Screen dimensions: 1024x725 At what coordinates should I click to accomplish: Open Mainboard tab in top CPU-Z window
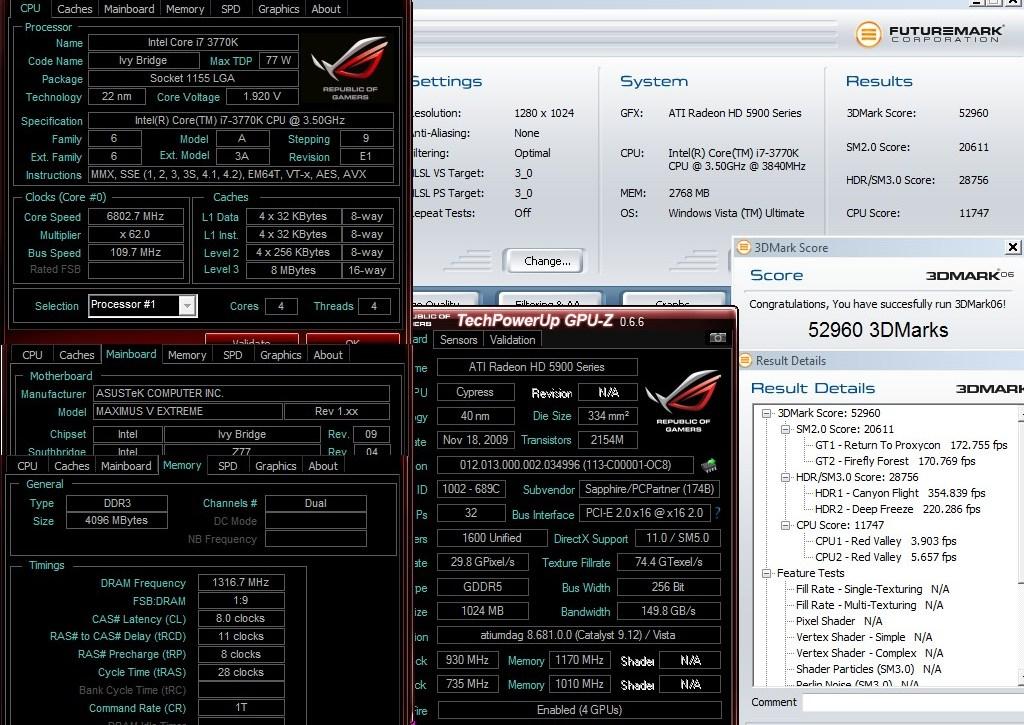point(129,9)
